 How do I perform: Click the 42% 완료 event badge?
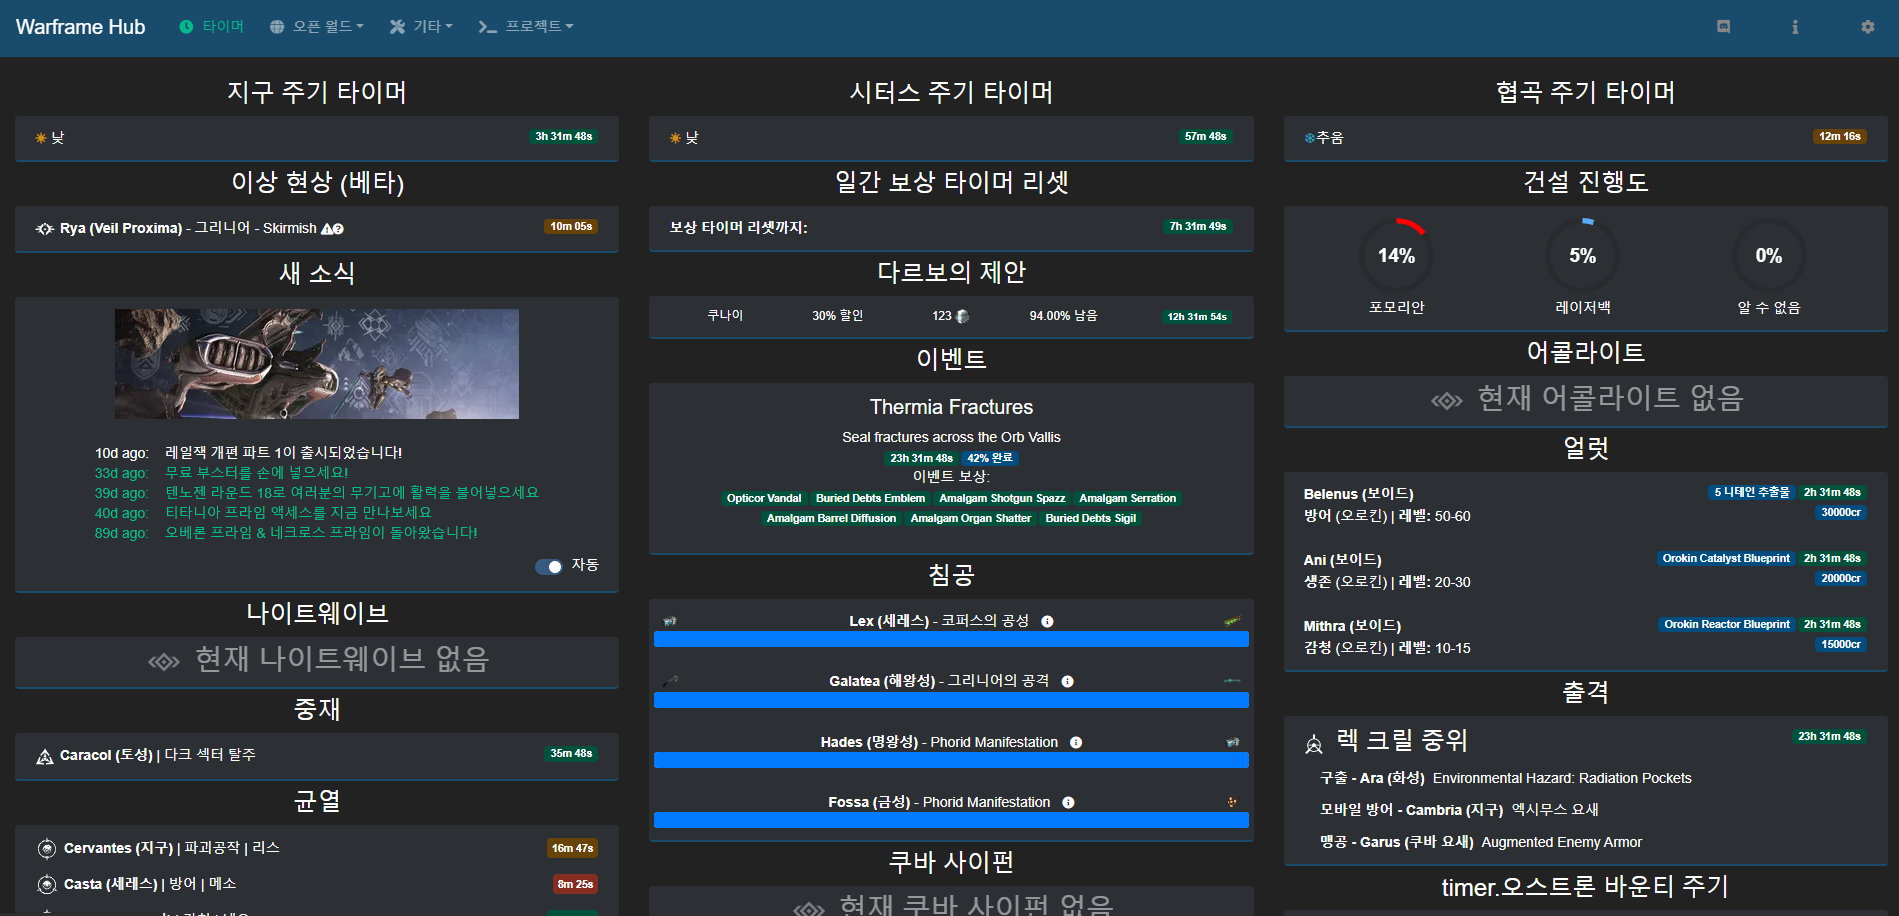tap(989, 458)
